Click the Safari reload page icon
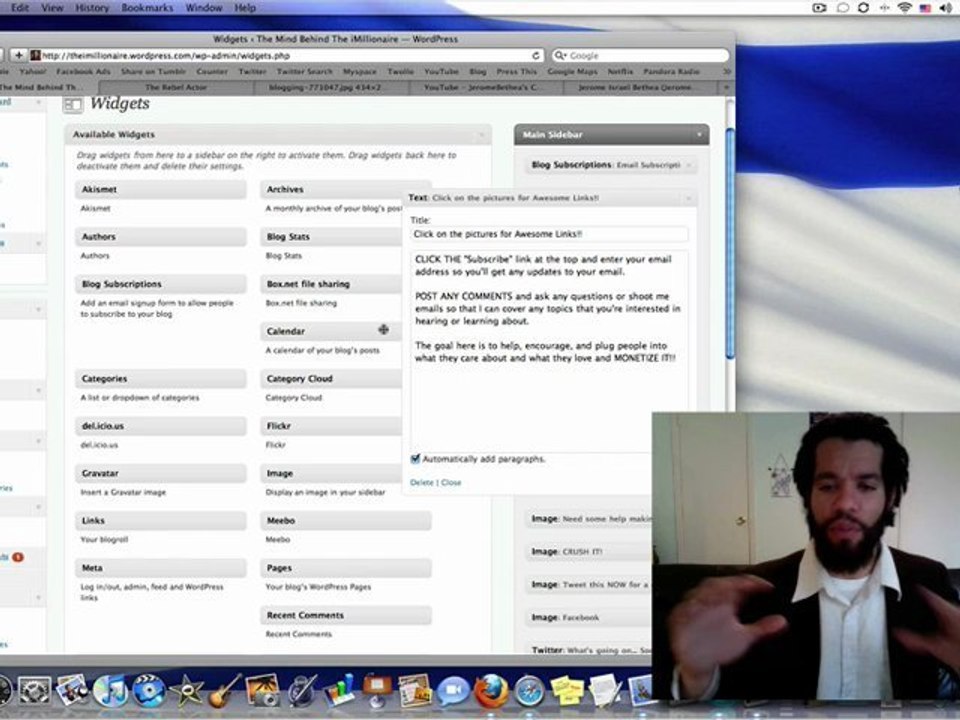 click(x=536, y=55)
